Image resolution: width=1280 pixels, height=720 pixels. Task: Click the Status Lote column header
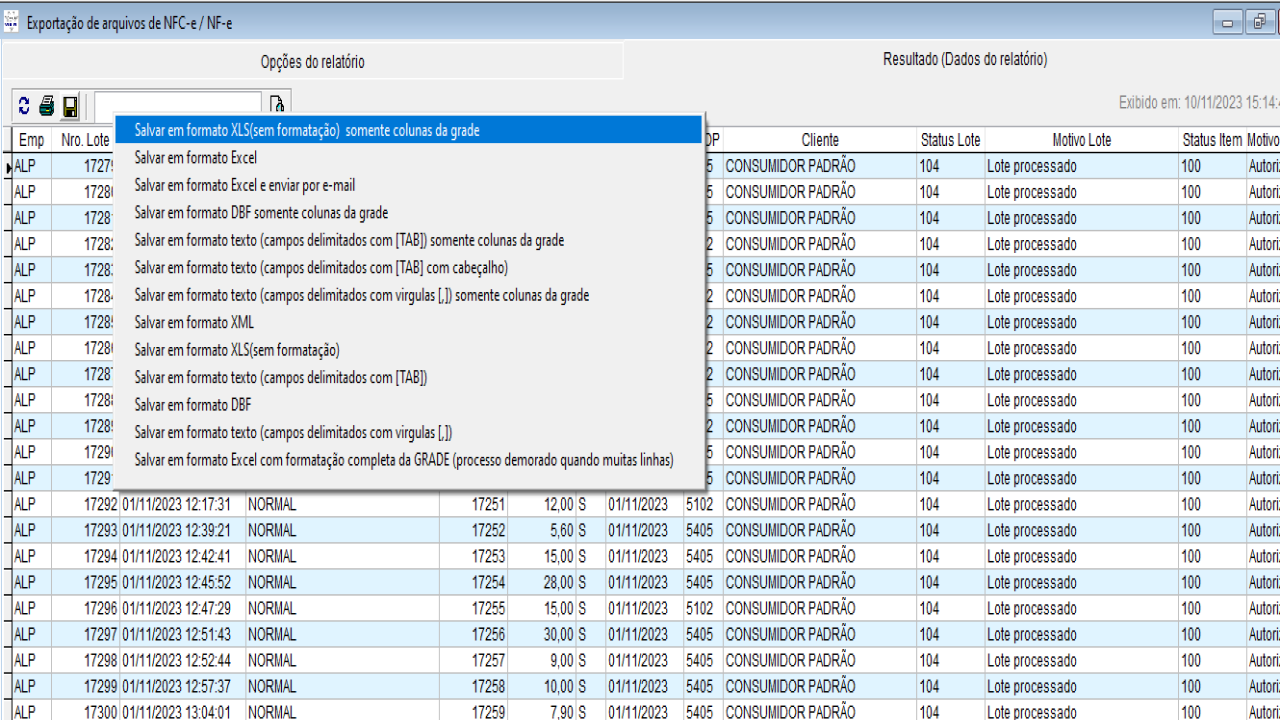pyautogui.click(x=950, y=140)
